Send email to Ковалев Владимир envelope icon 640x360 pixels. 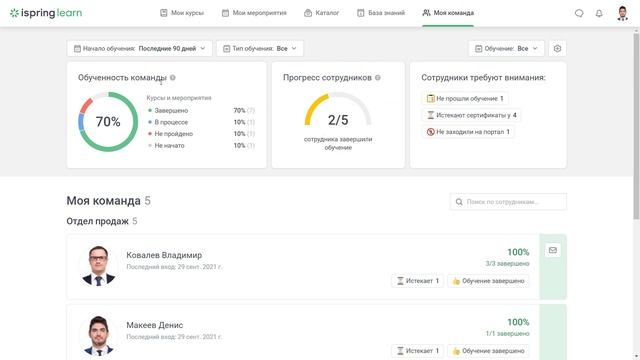tap(553, 250)
